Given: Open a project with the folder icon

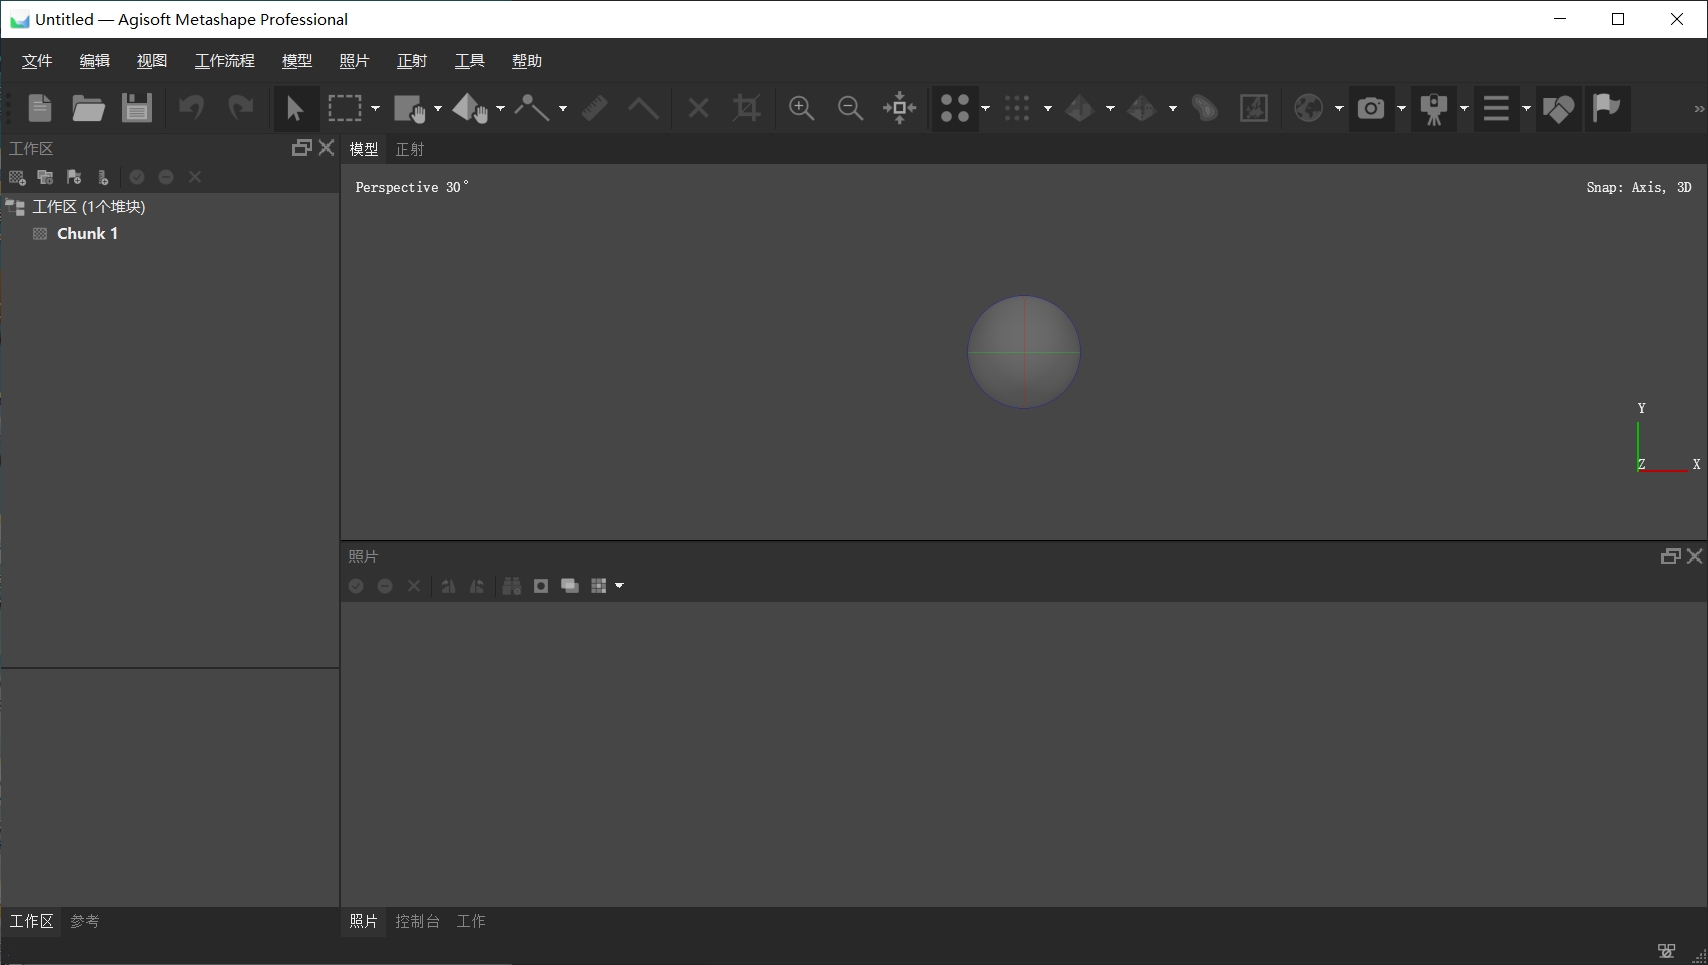Looking at the screenshot, I should 88,108.
